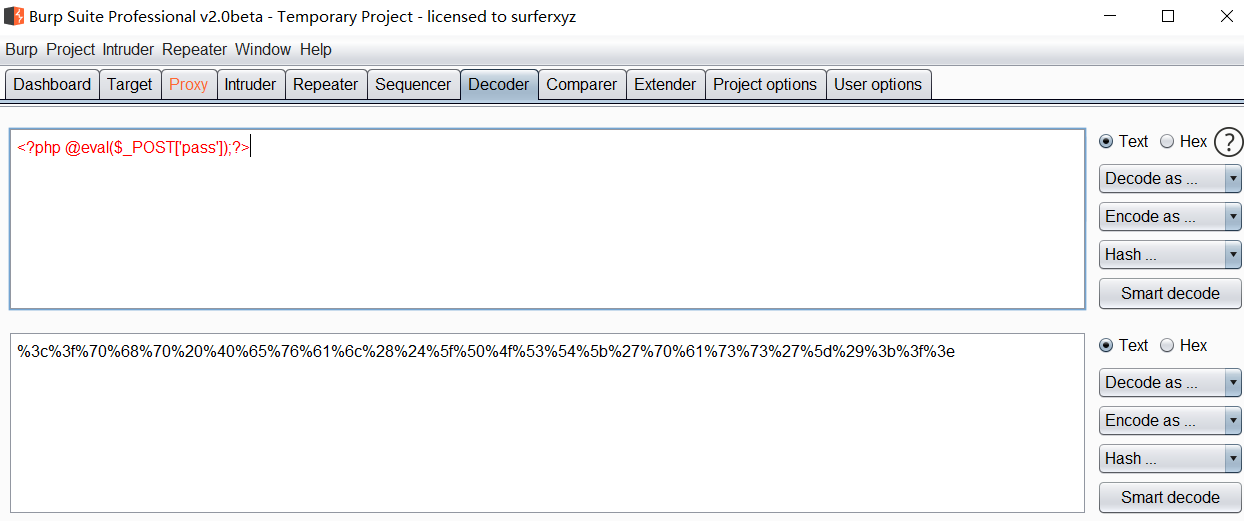Open bottom panel 'Hash ...' dropdown

tap(1170, 459)
